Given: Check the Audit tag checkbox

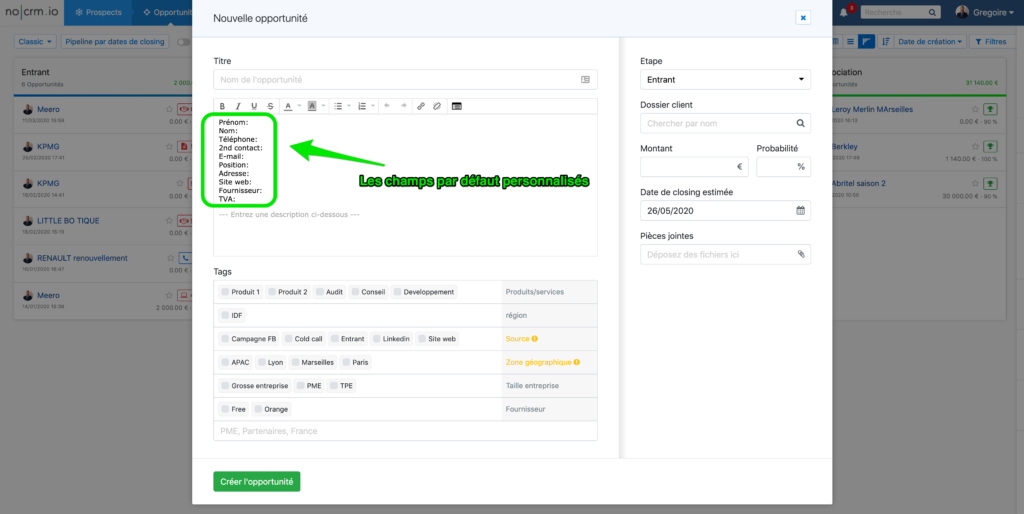Looking at the screenshot, I should (x=320, y=292).
